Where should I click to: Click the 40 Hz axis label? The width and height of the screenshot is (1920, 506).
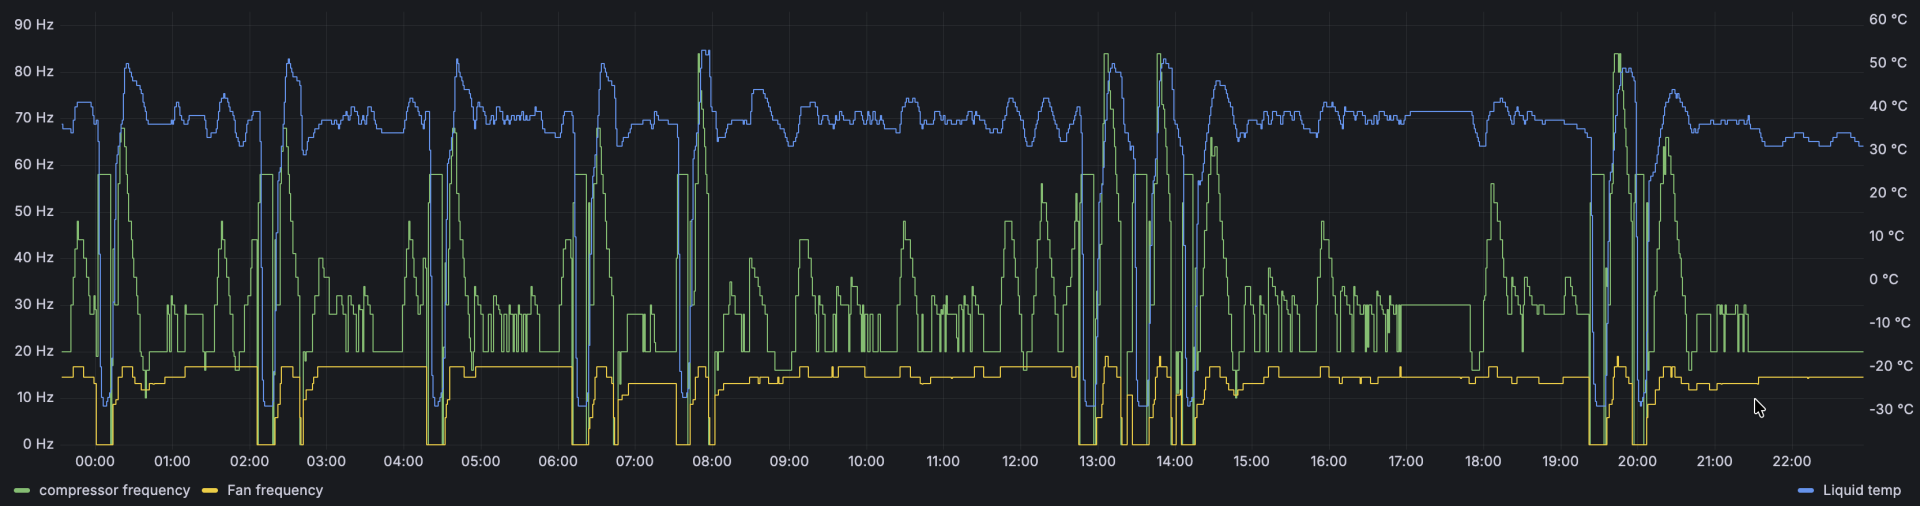tap(34, 257)
